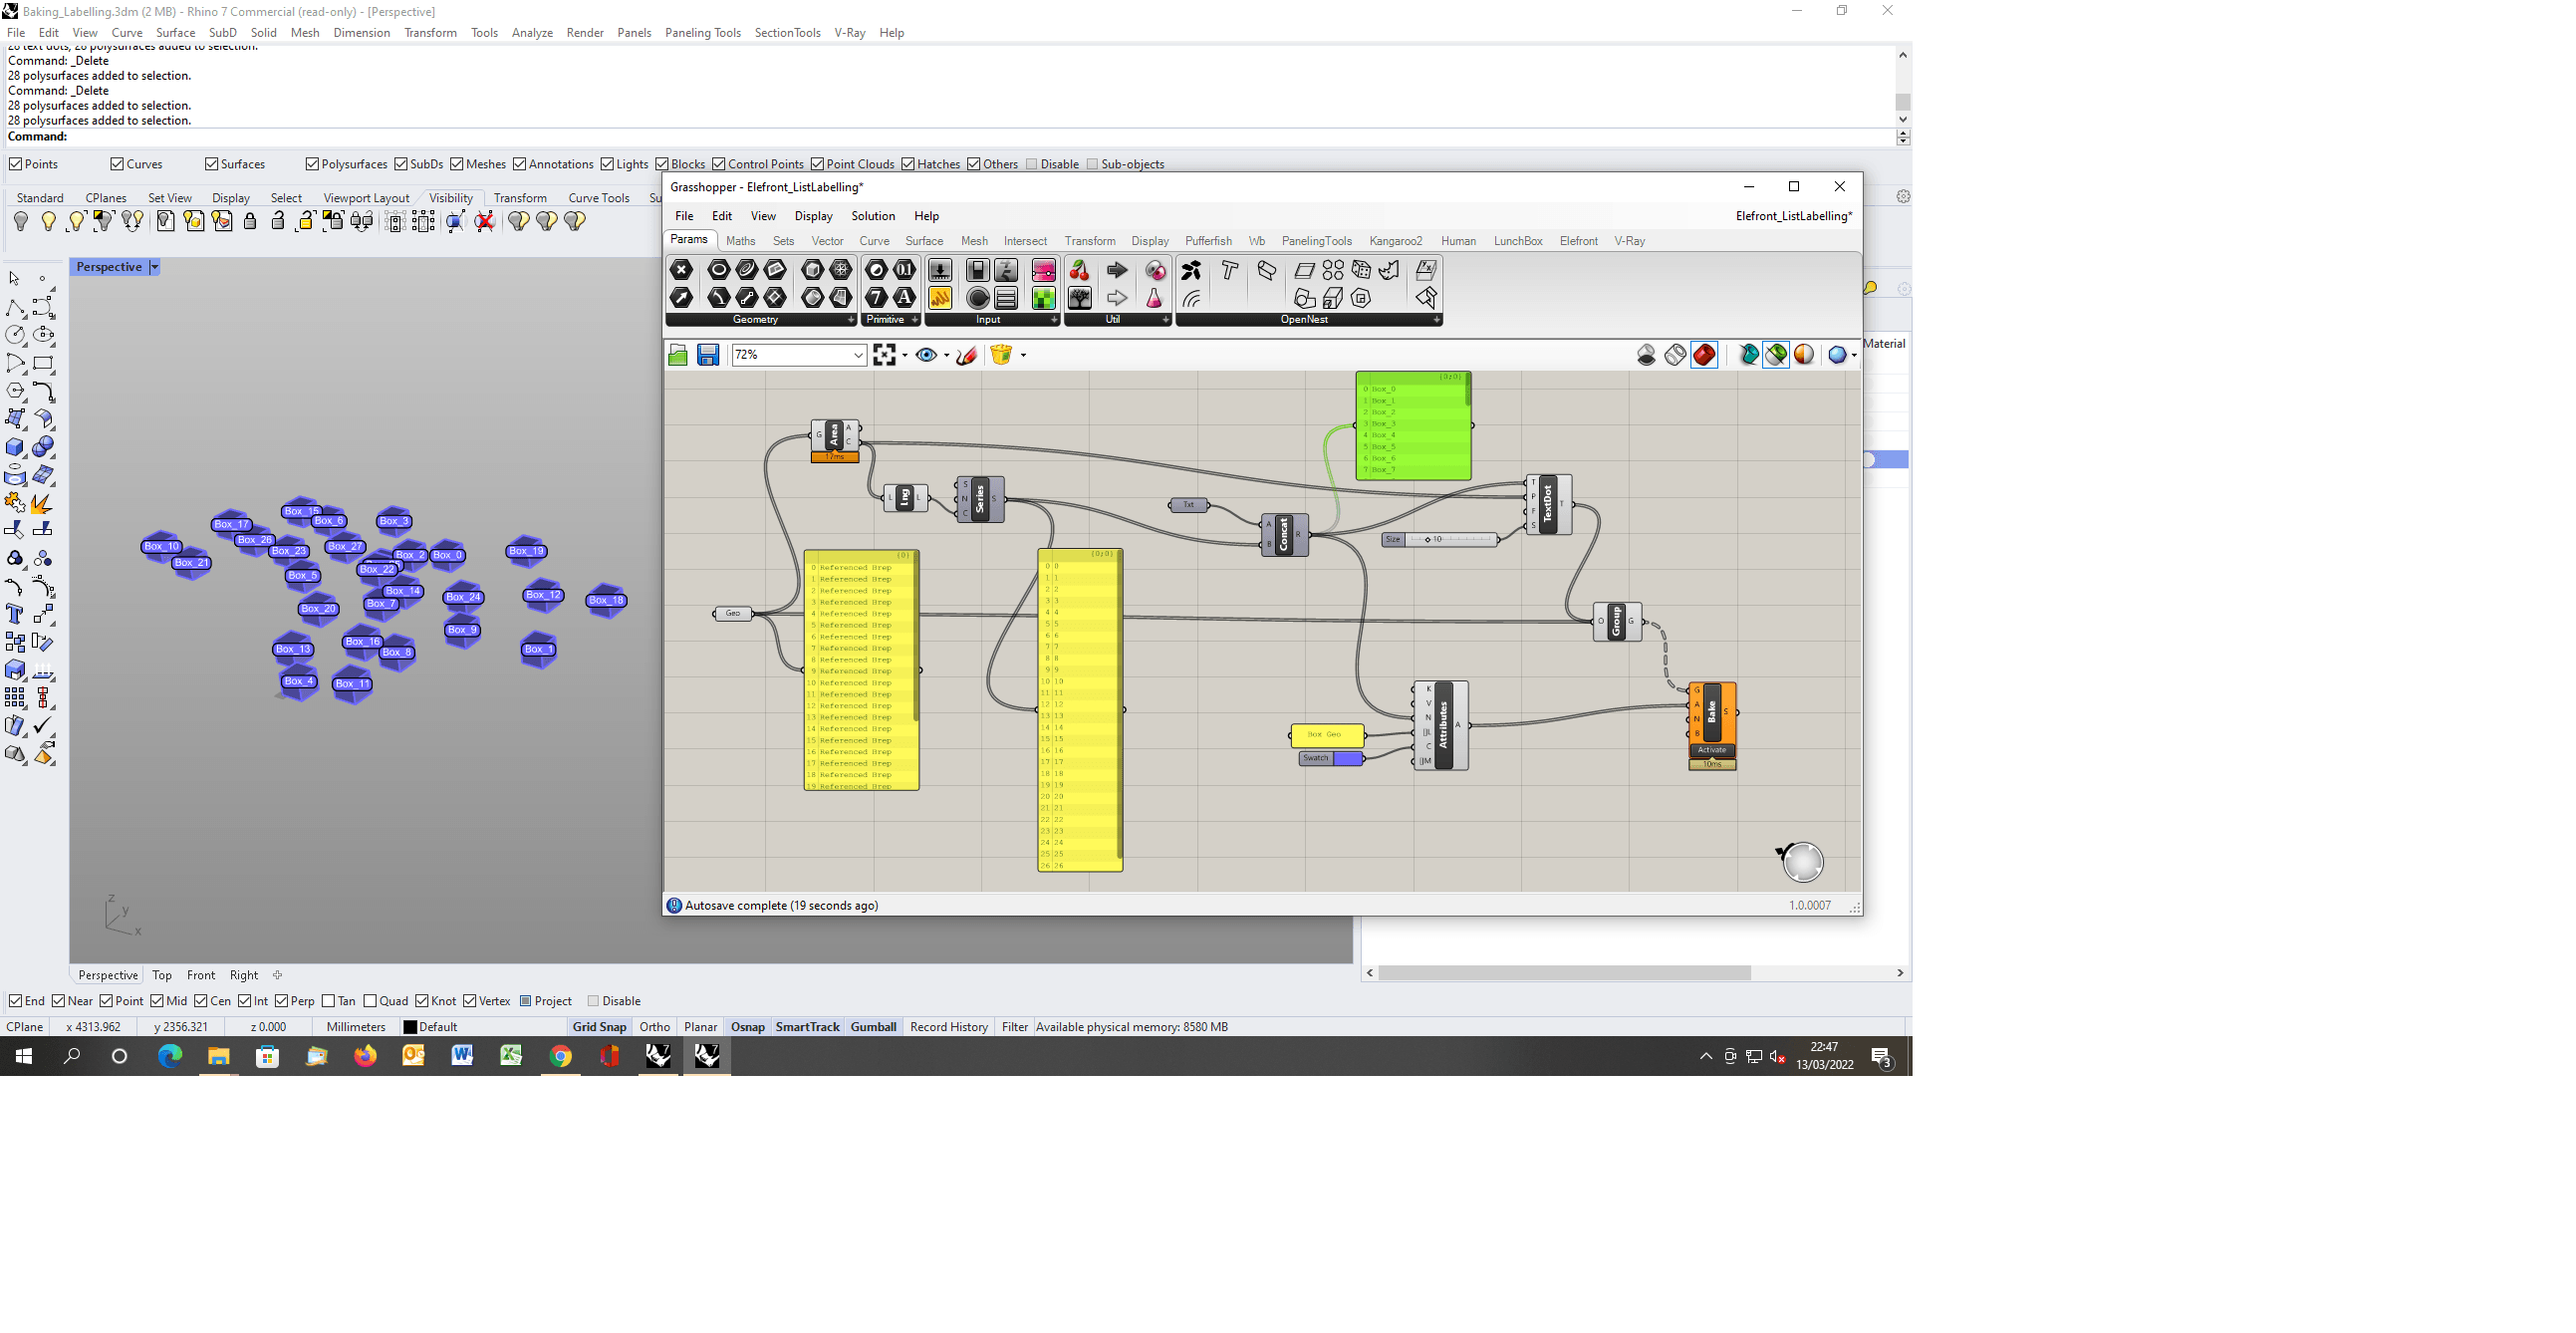Select the Cherry Picker icon in Util
2576x1333 pixels.
point(1079,270)
